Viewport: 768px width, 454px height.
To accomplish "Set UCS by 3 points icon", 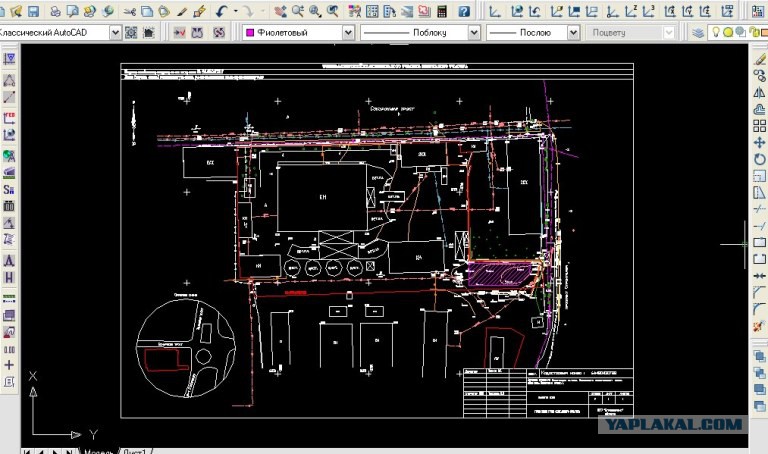I will pyautogui.click(x=649, y=11).
